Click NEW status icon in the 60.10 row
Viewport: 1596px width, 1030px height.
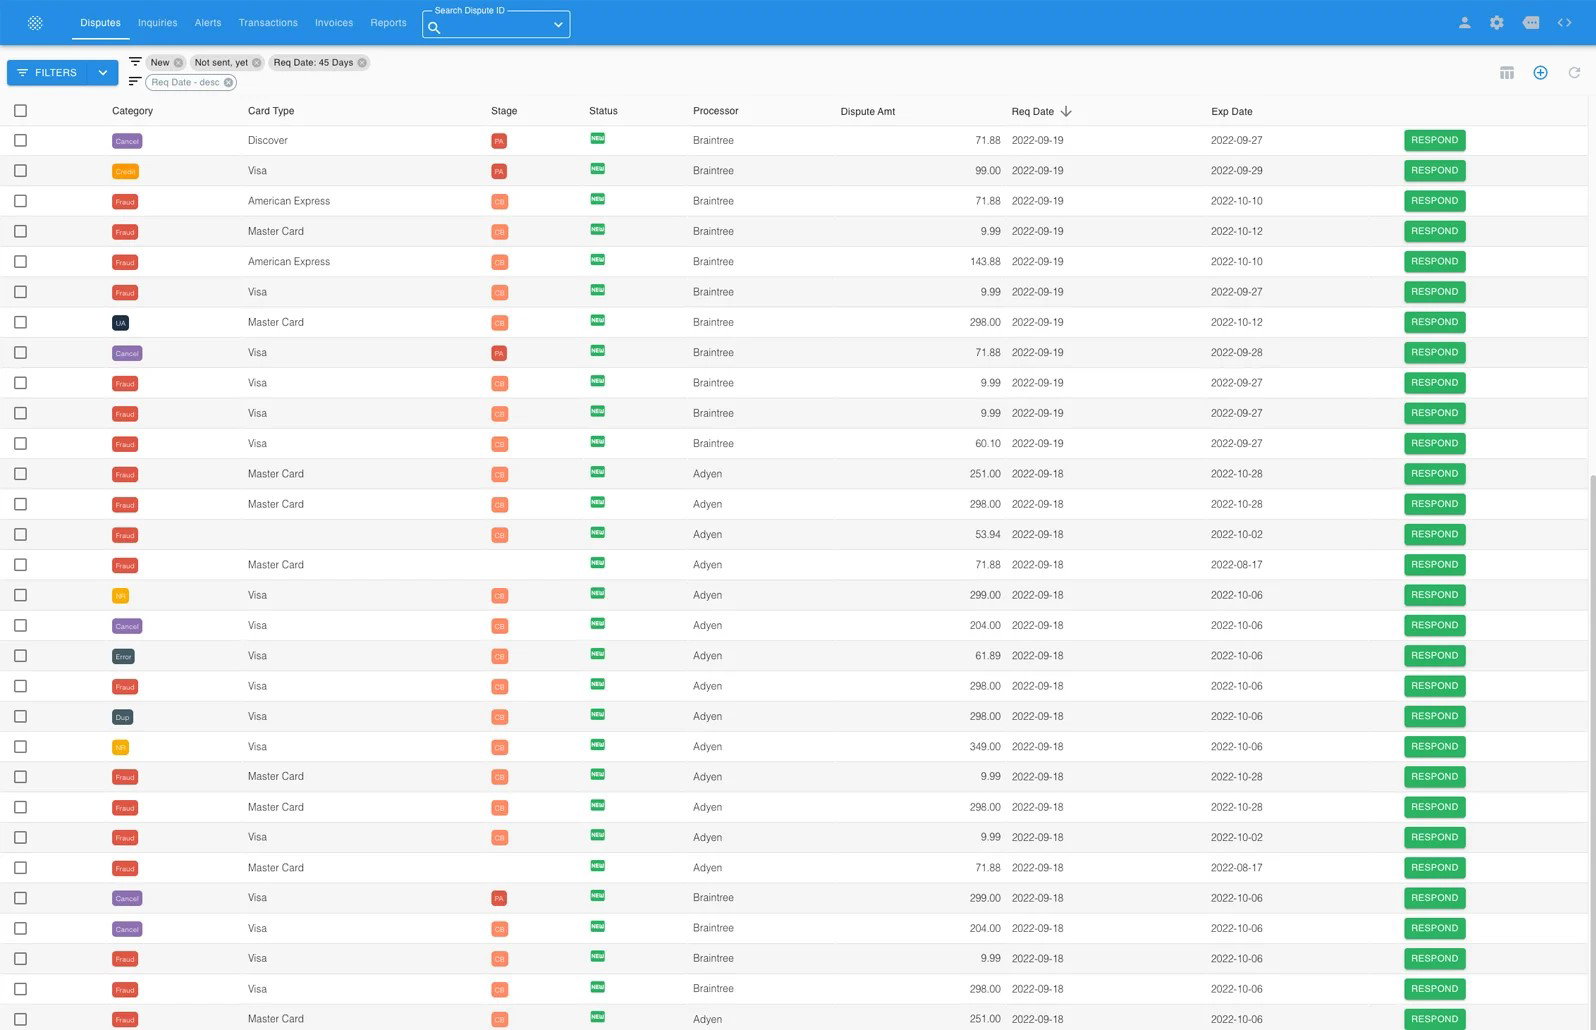coord(598,442)
